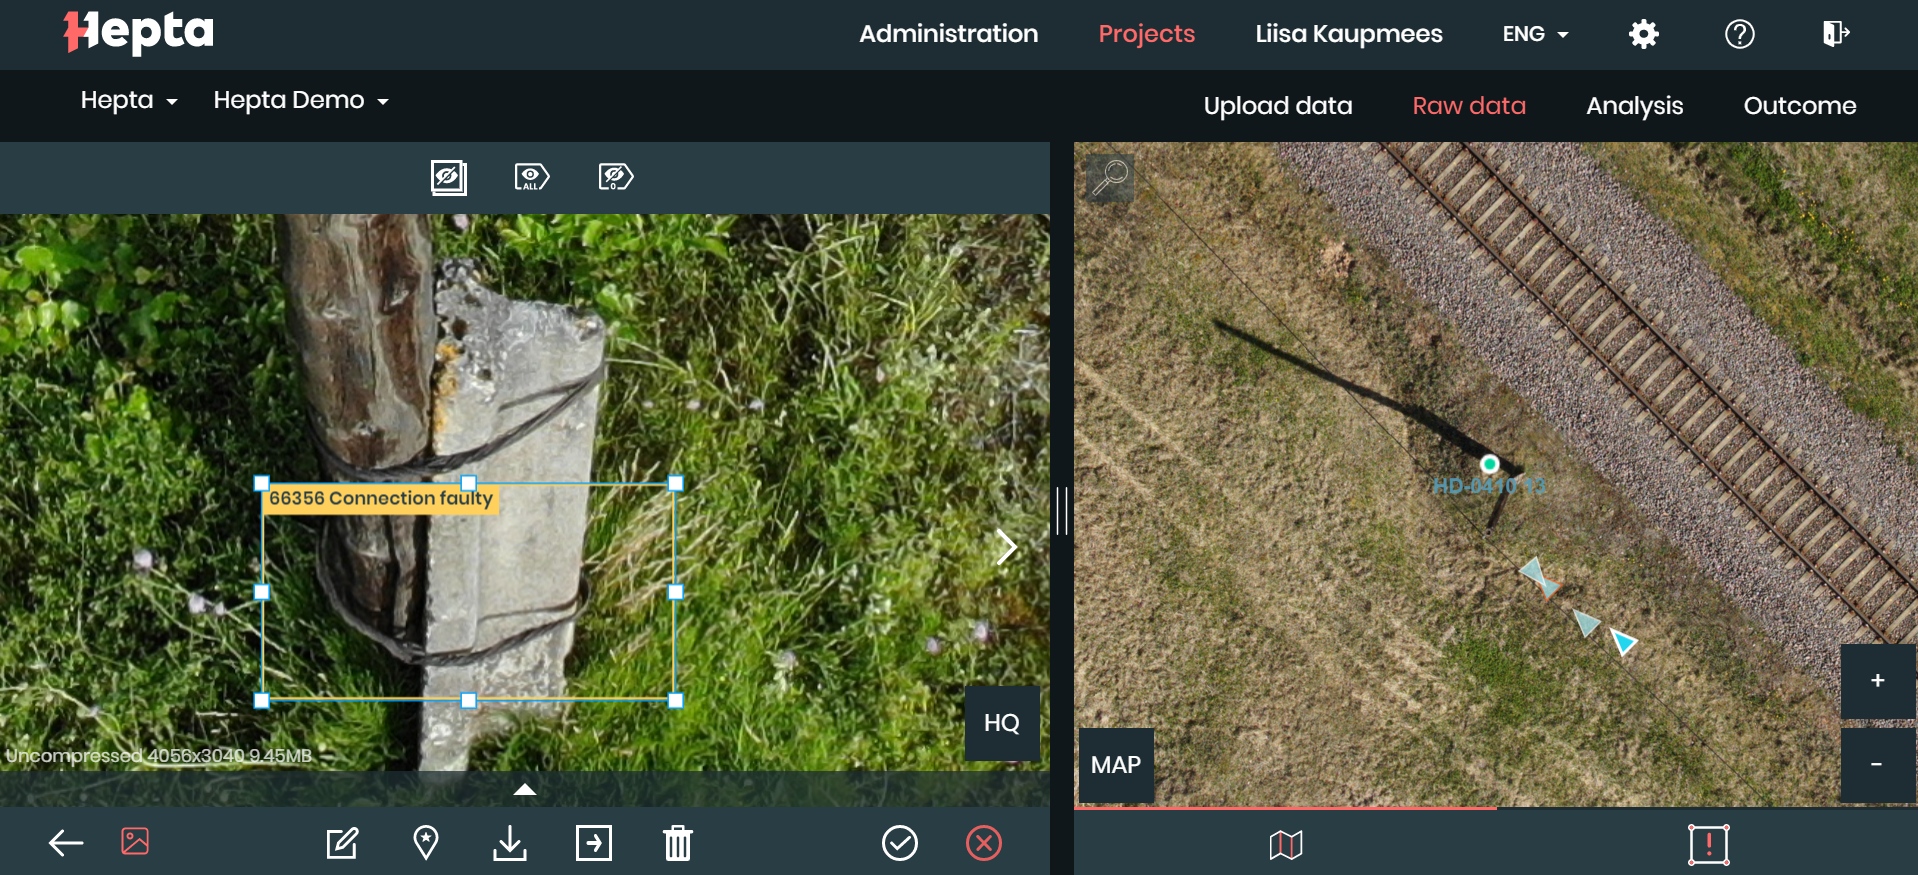Switch to Analysis tab
Image resolution: width=1918 pixels, height=875 pixels.
pyautogui.click(x=1635, y=106)
